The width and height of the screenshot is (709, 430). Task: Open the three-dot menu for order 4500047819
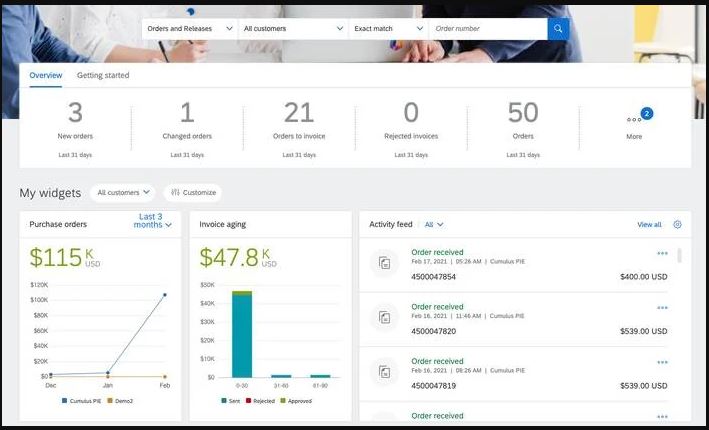(662, 362)
